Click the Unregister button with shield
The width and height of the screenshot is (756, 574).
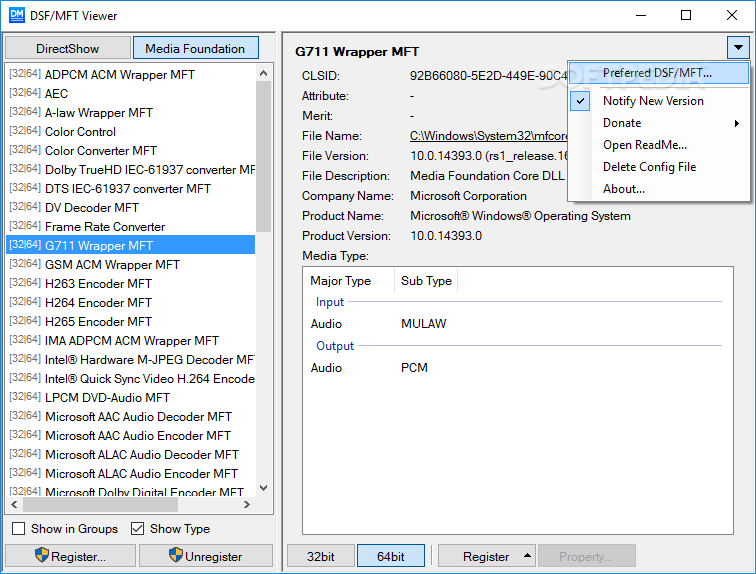coord(206,556)
